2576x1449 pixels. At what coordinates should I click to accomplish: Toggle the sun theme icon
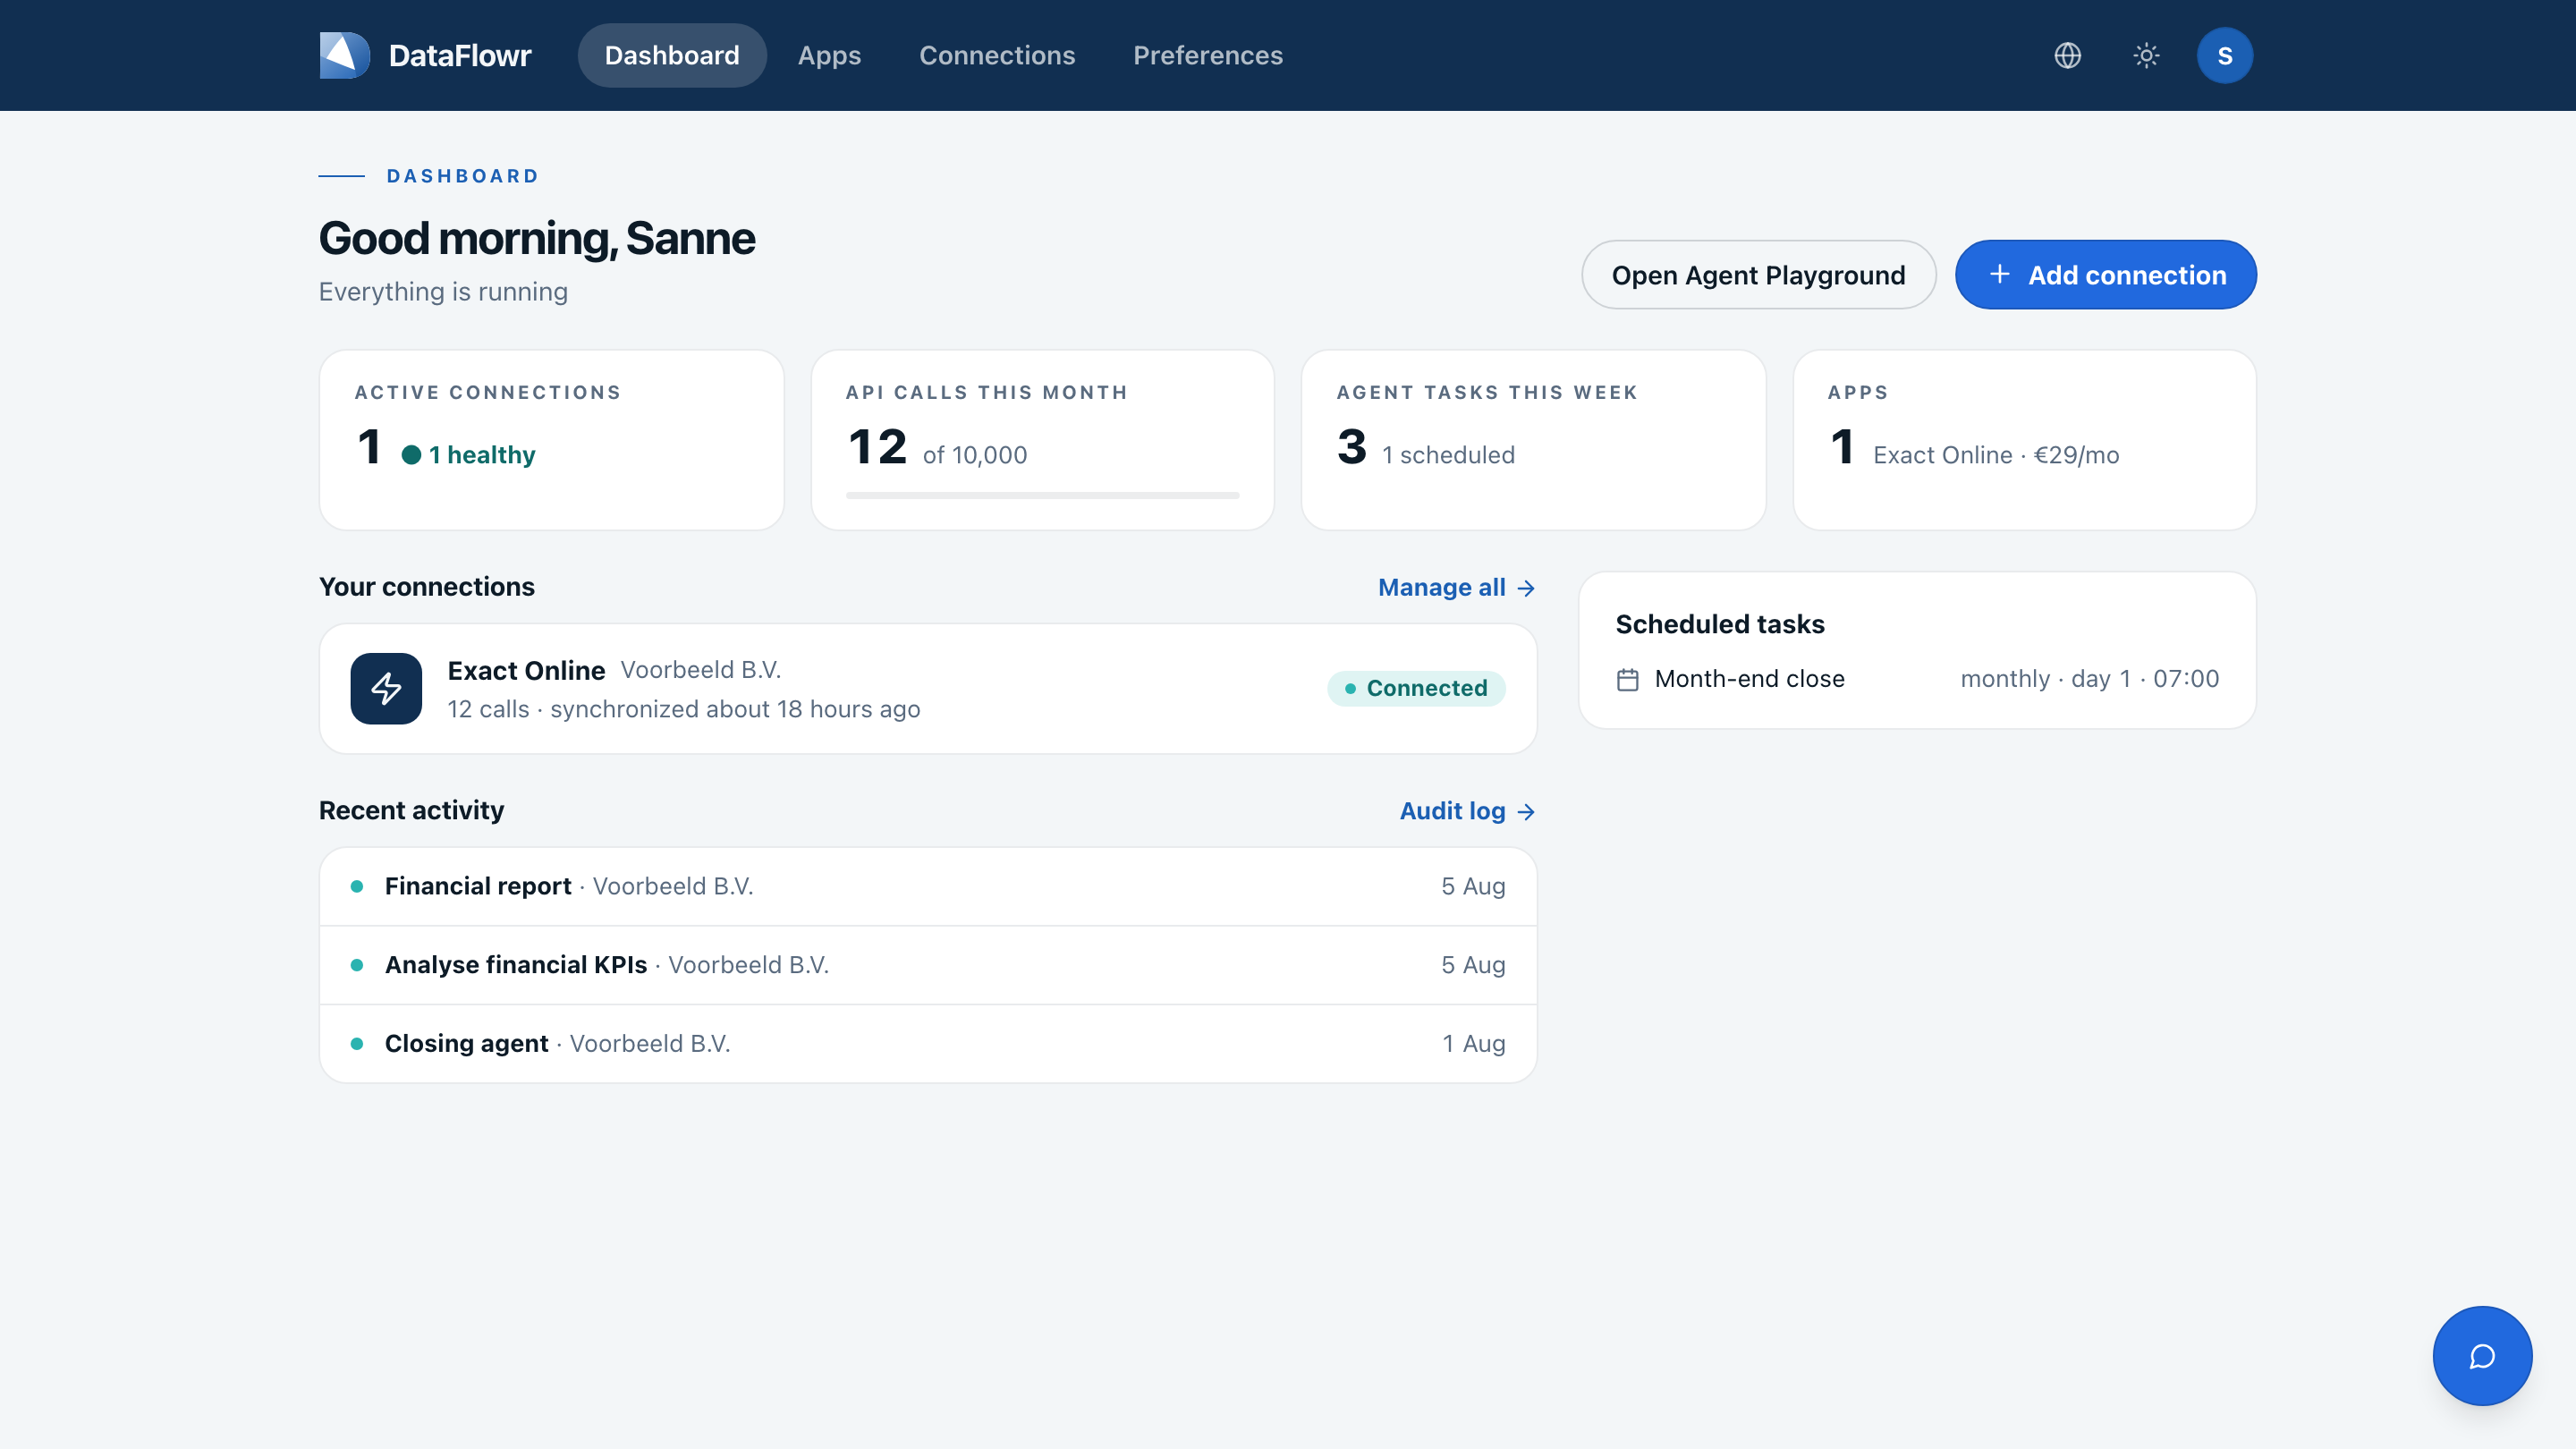[2146, 55]
